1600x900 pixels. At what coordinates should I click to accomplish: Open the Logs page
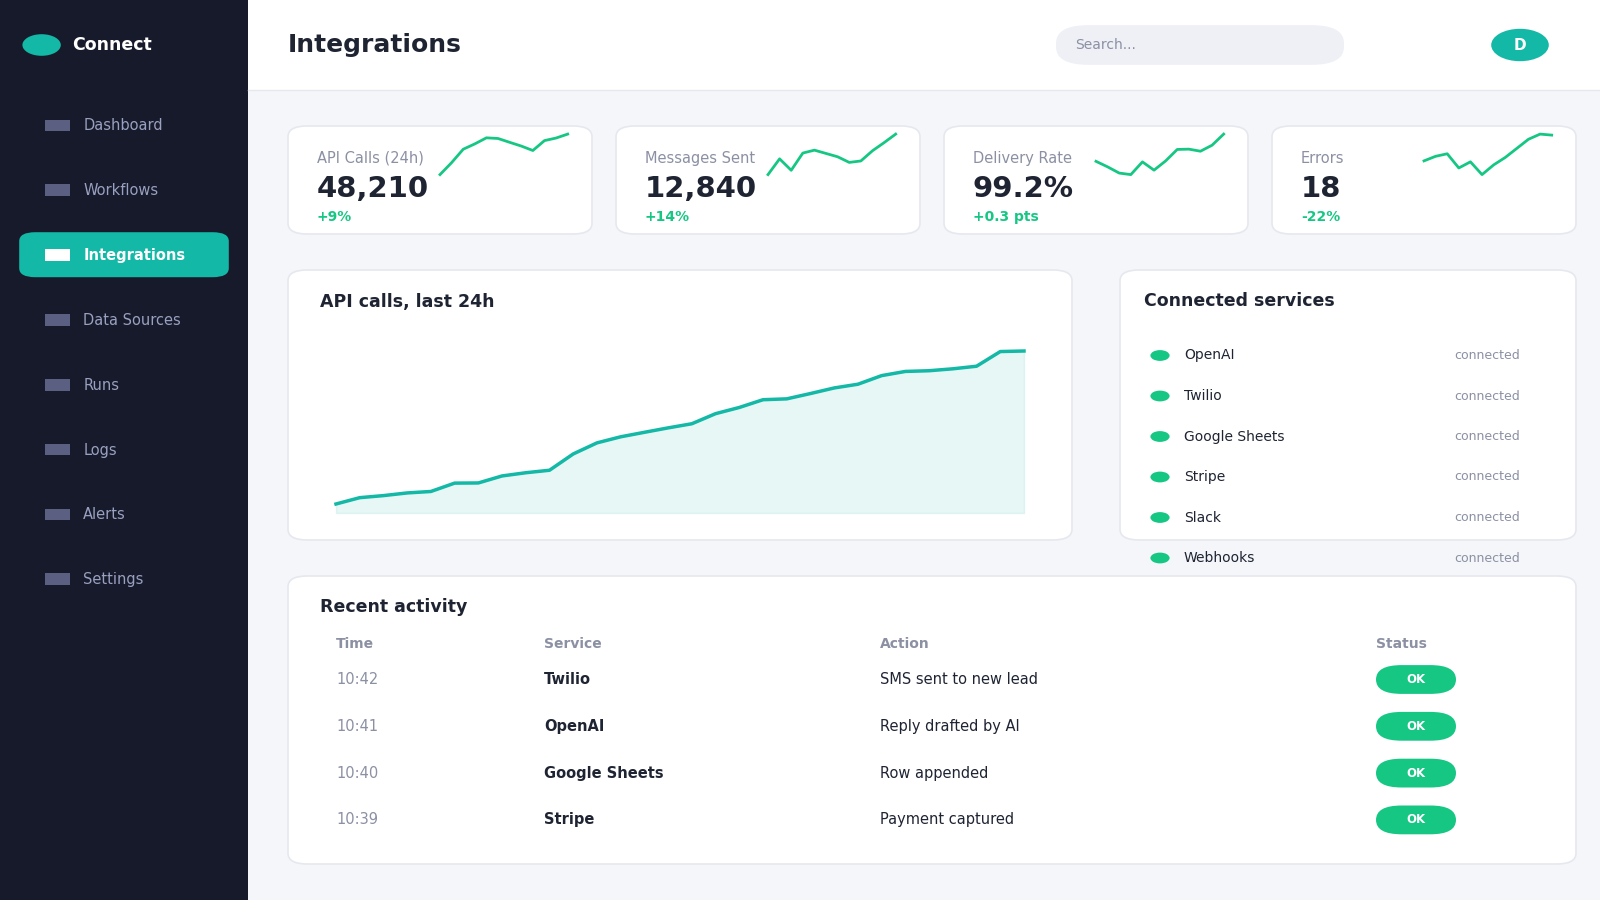pos(124,450)
